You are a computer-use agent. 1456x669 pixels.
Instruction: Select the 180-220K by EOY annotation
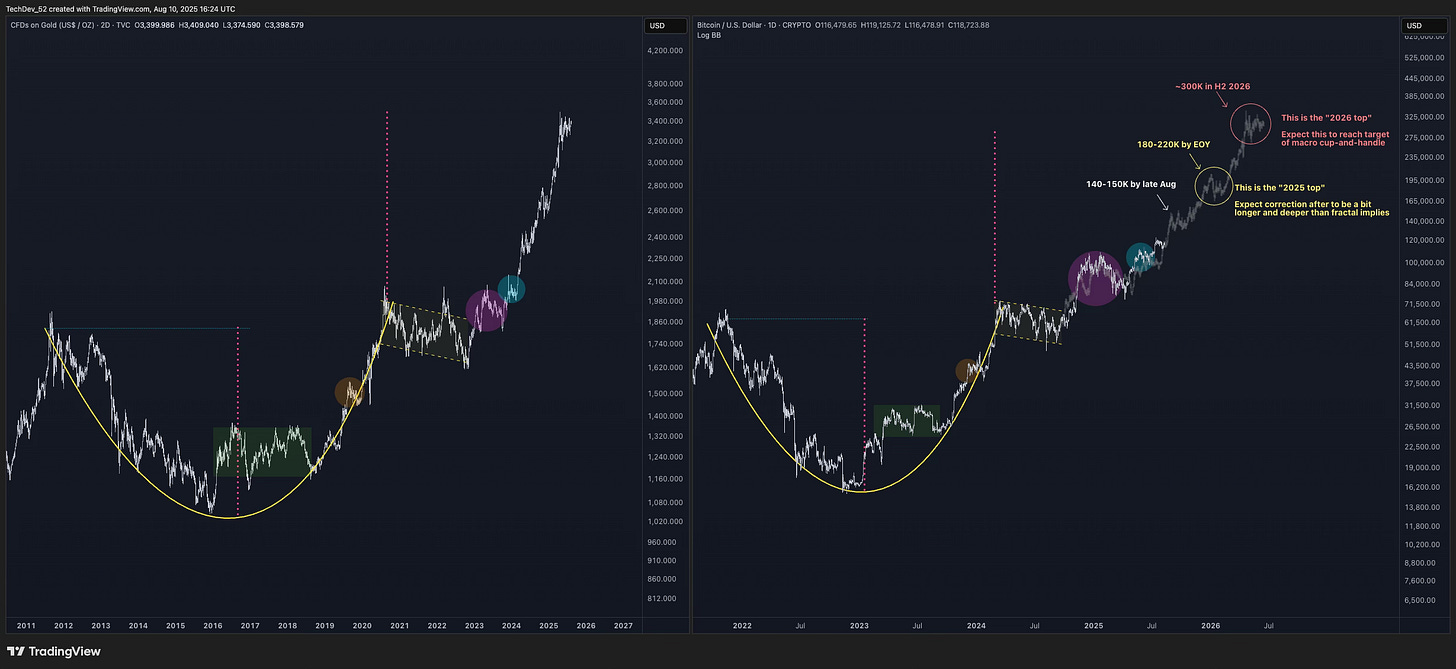(x=1174, y=144)
